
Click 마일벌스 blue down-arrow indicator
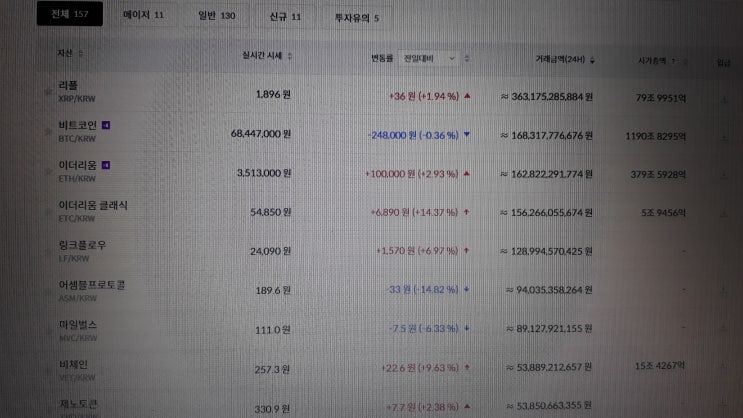coord(467,328)
